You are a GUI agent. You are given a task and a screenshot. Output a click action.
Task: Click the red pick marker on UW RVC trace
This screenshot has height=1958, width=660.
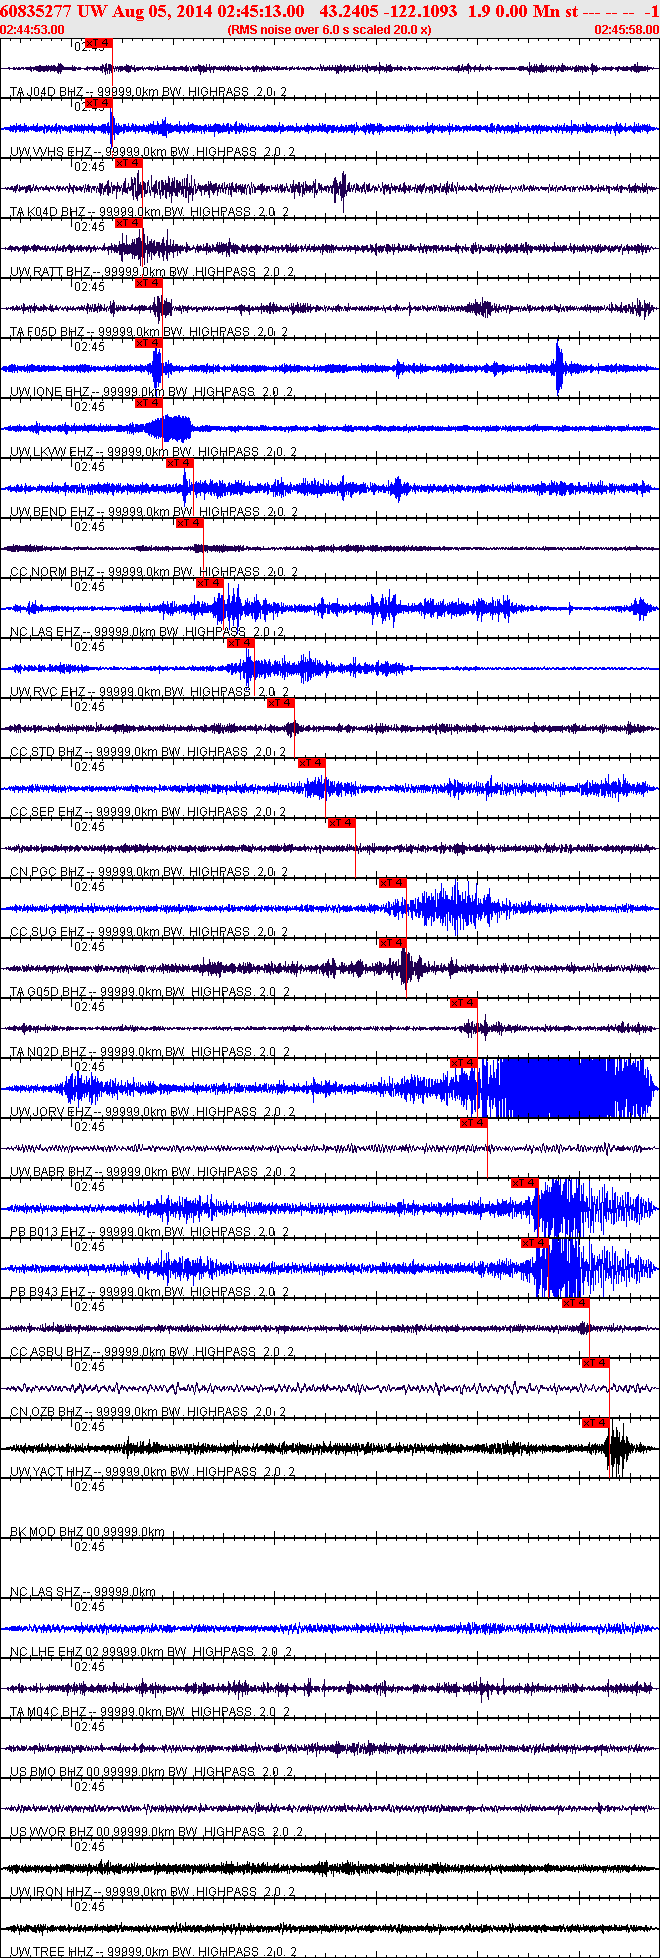(241, 643)
